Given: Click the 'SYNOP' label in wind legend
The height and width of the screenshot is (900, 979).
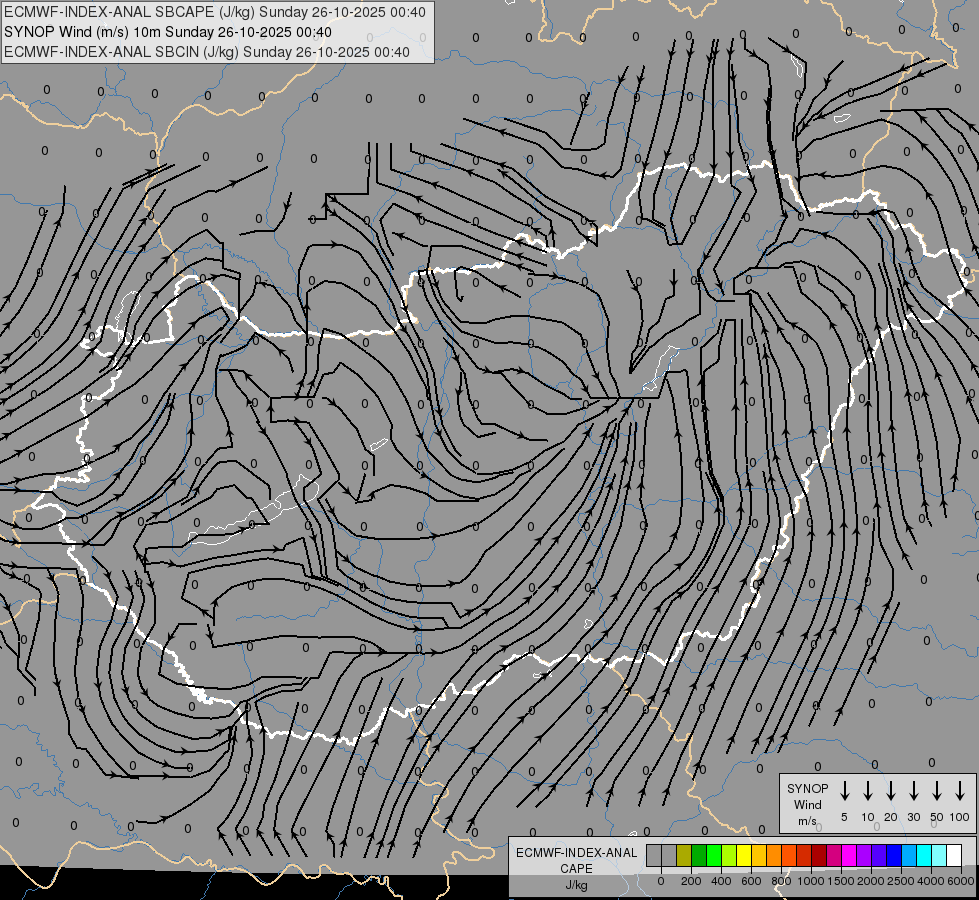Looking at the screenshot, I should (807, 788).
